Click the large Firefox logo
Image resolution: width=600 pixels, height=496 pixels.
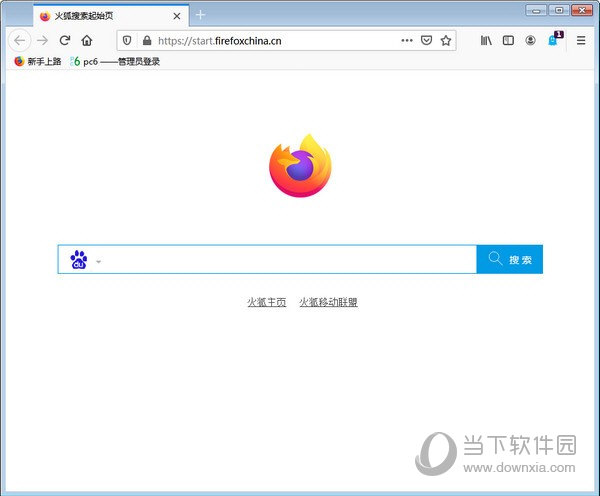tap(300, 166)
